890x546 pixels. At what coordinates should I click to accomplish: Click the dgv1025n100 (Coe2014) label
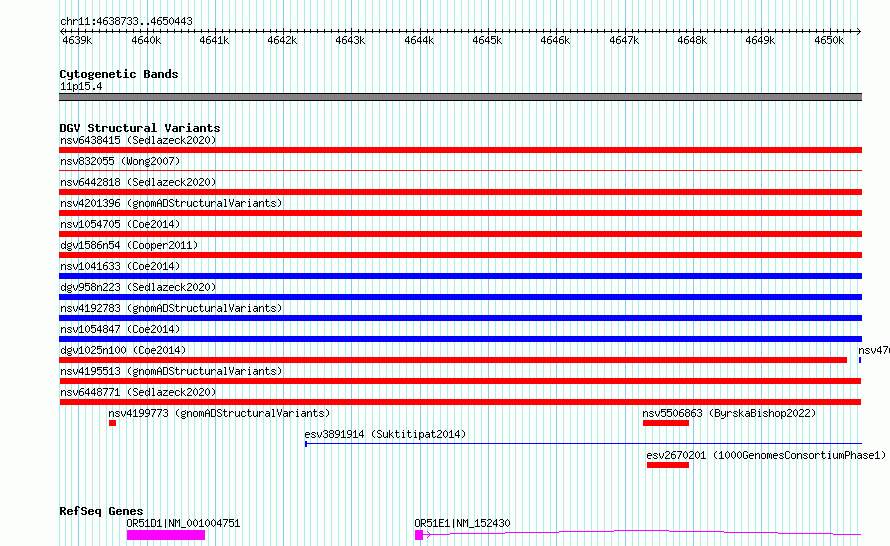click(x=123, y=350)
